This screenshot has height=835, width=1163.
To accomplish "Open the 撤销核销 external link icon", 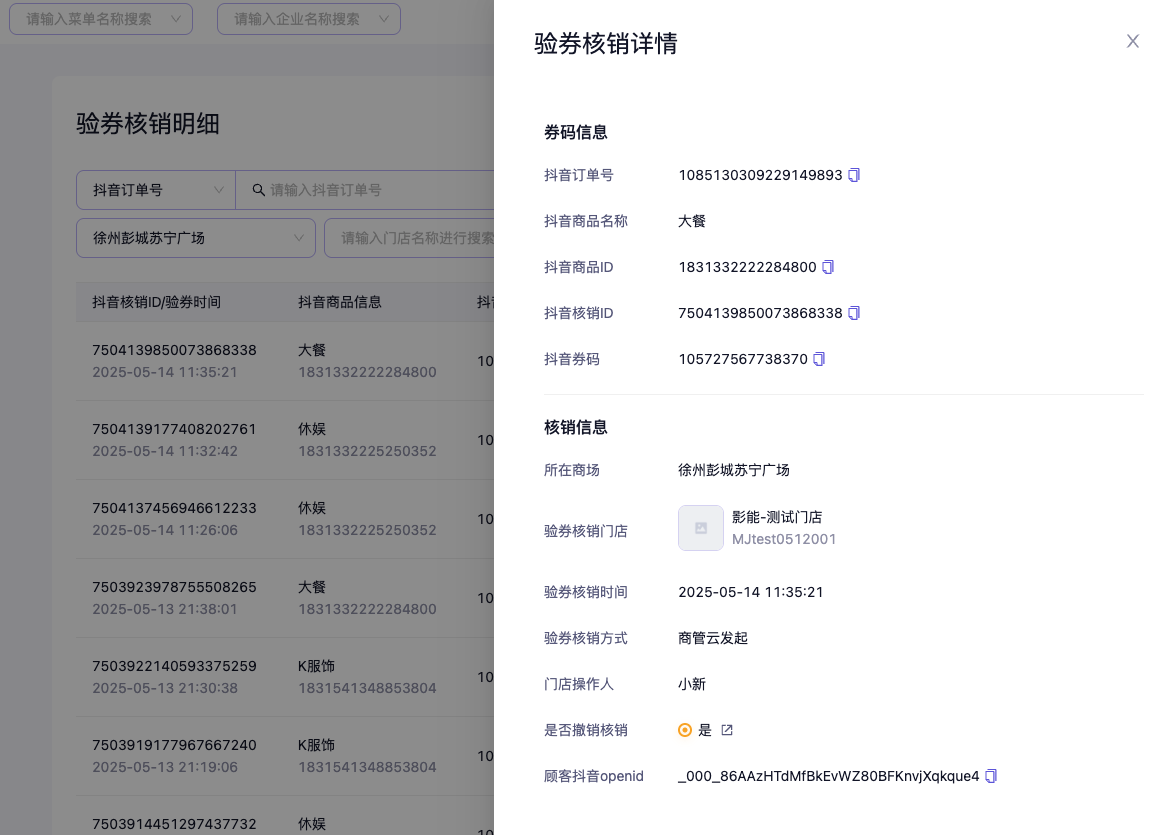I will [727, 730].
